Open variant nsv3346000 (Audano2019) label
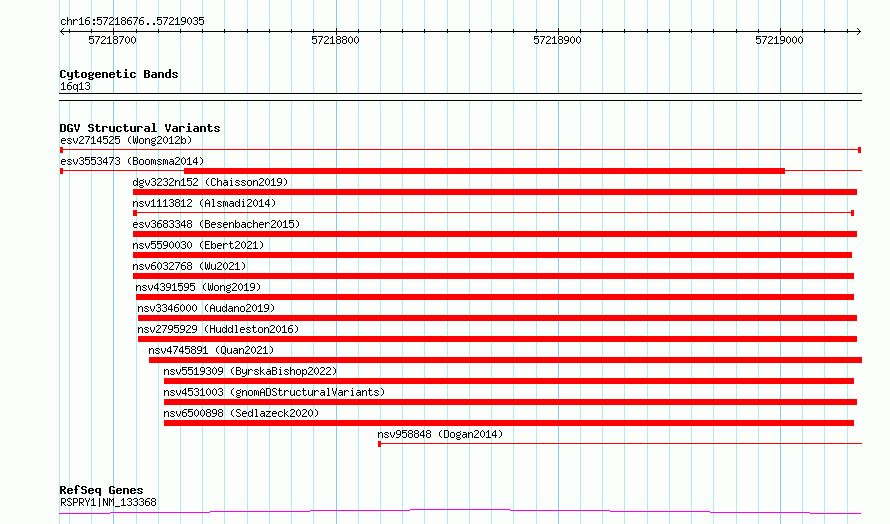 pyautogui.click(x=206, y=308)
